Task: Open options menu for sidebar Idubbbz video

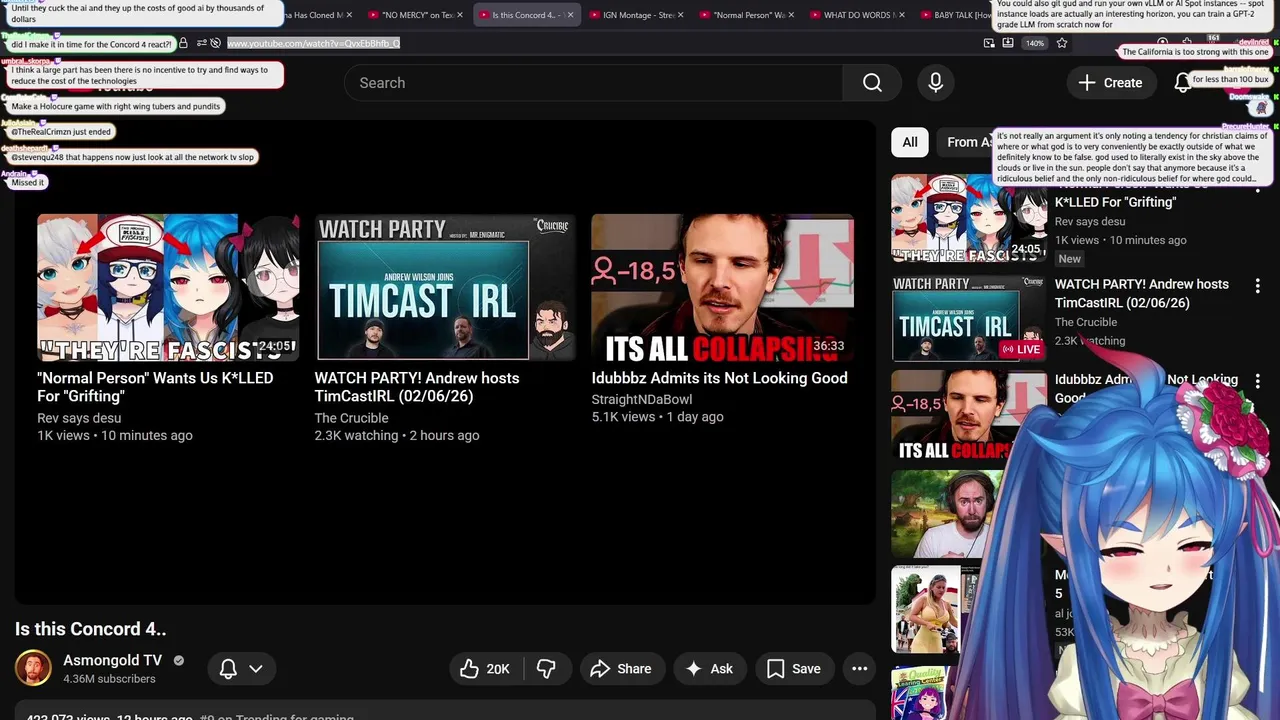Action: 1257,381
